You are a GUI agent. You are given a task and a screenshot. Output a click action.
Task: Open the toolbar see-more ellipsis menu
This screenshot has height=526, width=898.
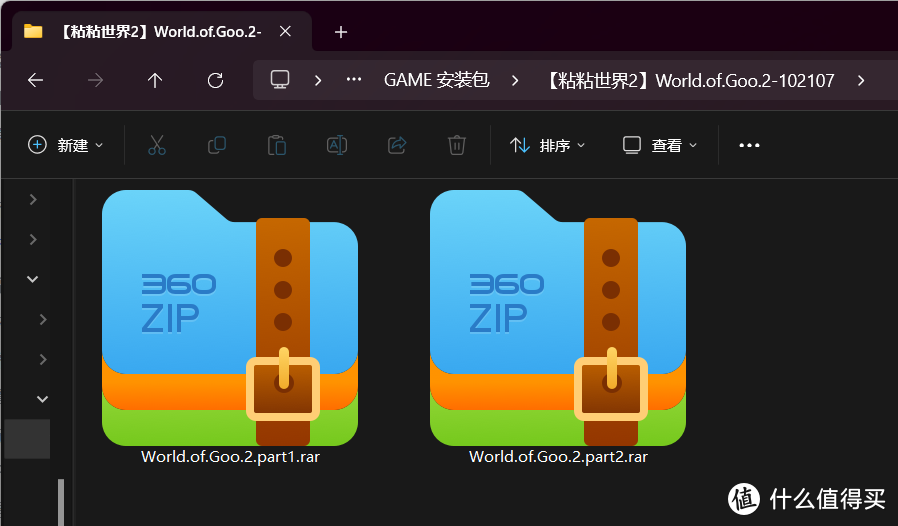[749, 145]
